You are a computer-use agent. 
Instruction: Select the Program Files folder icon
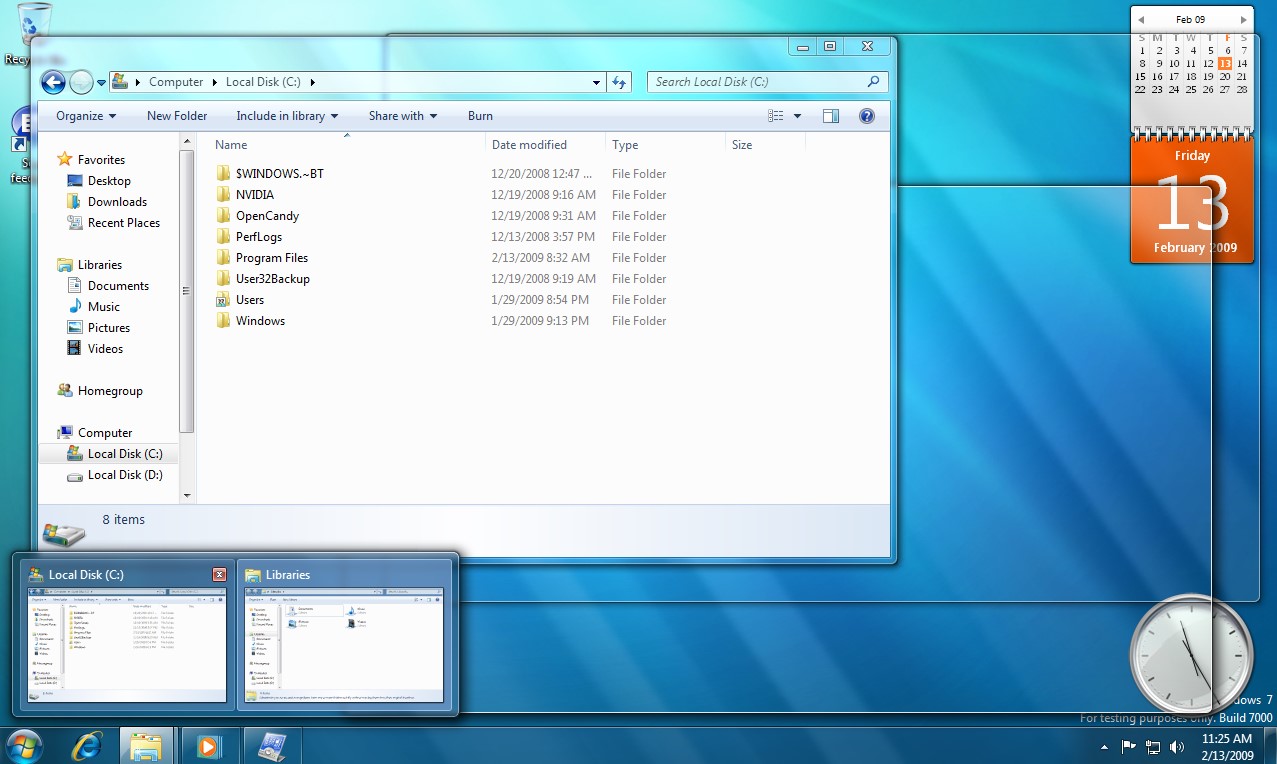(x=224, y=258)
